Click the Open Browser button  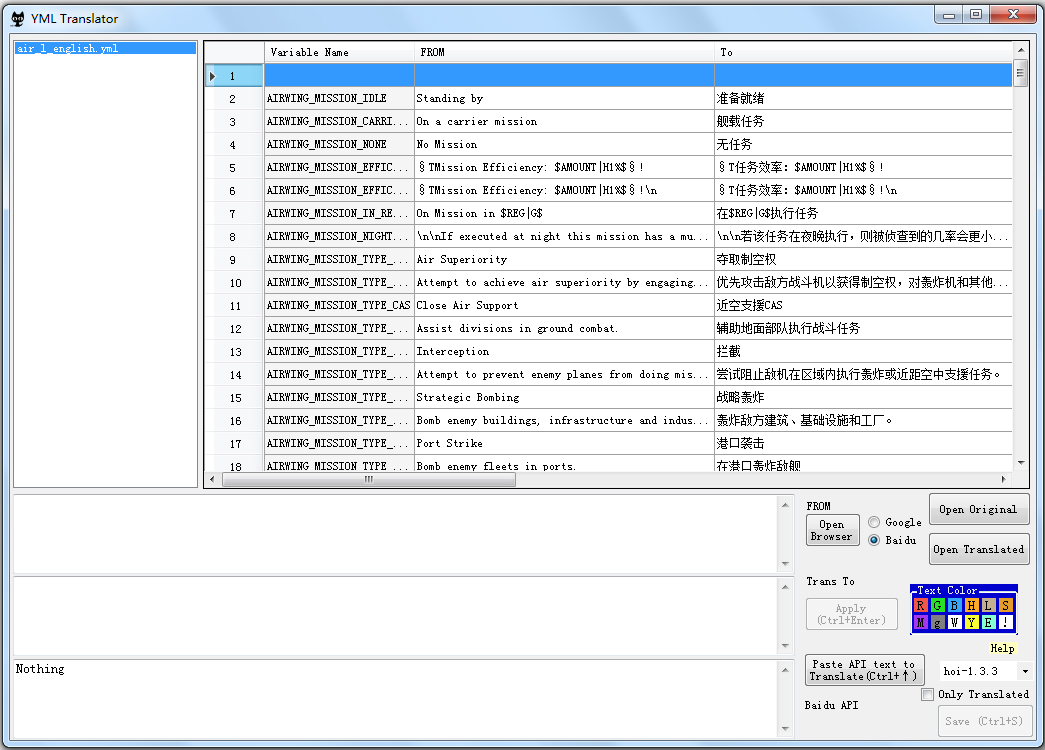click(832, 530)
